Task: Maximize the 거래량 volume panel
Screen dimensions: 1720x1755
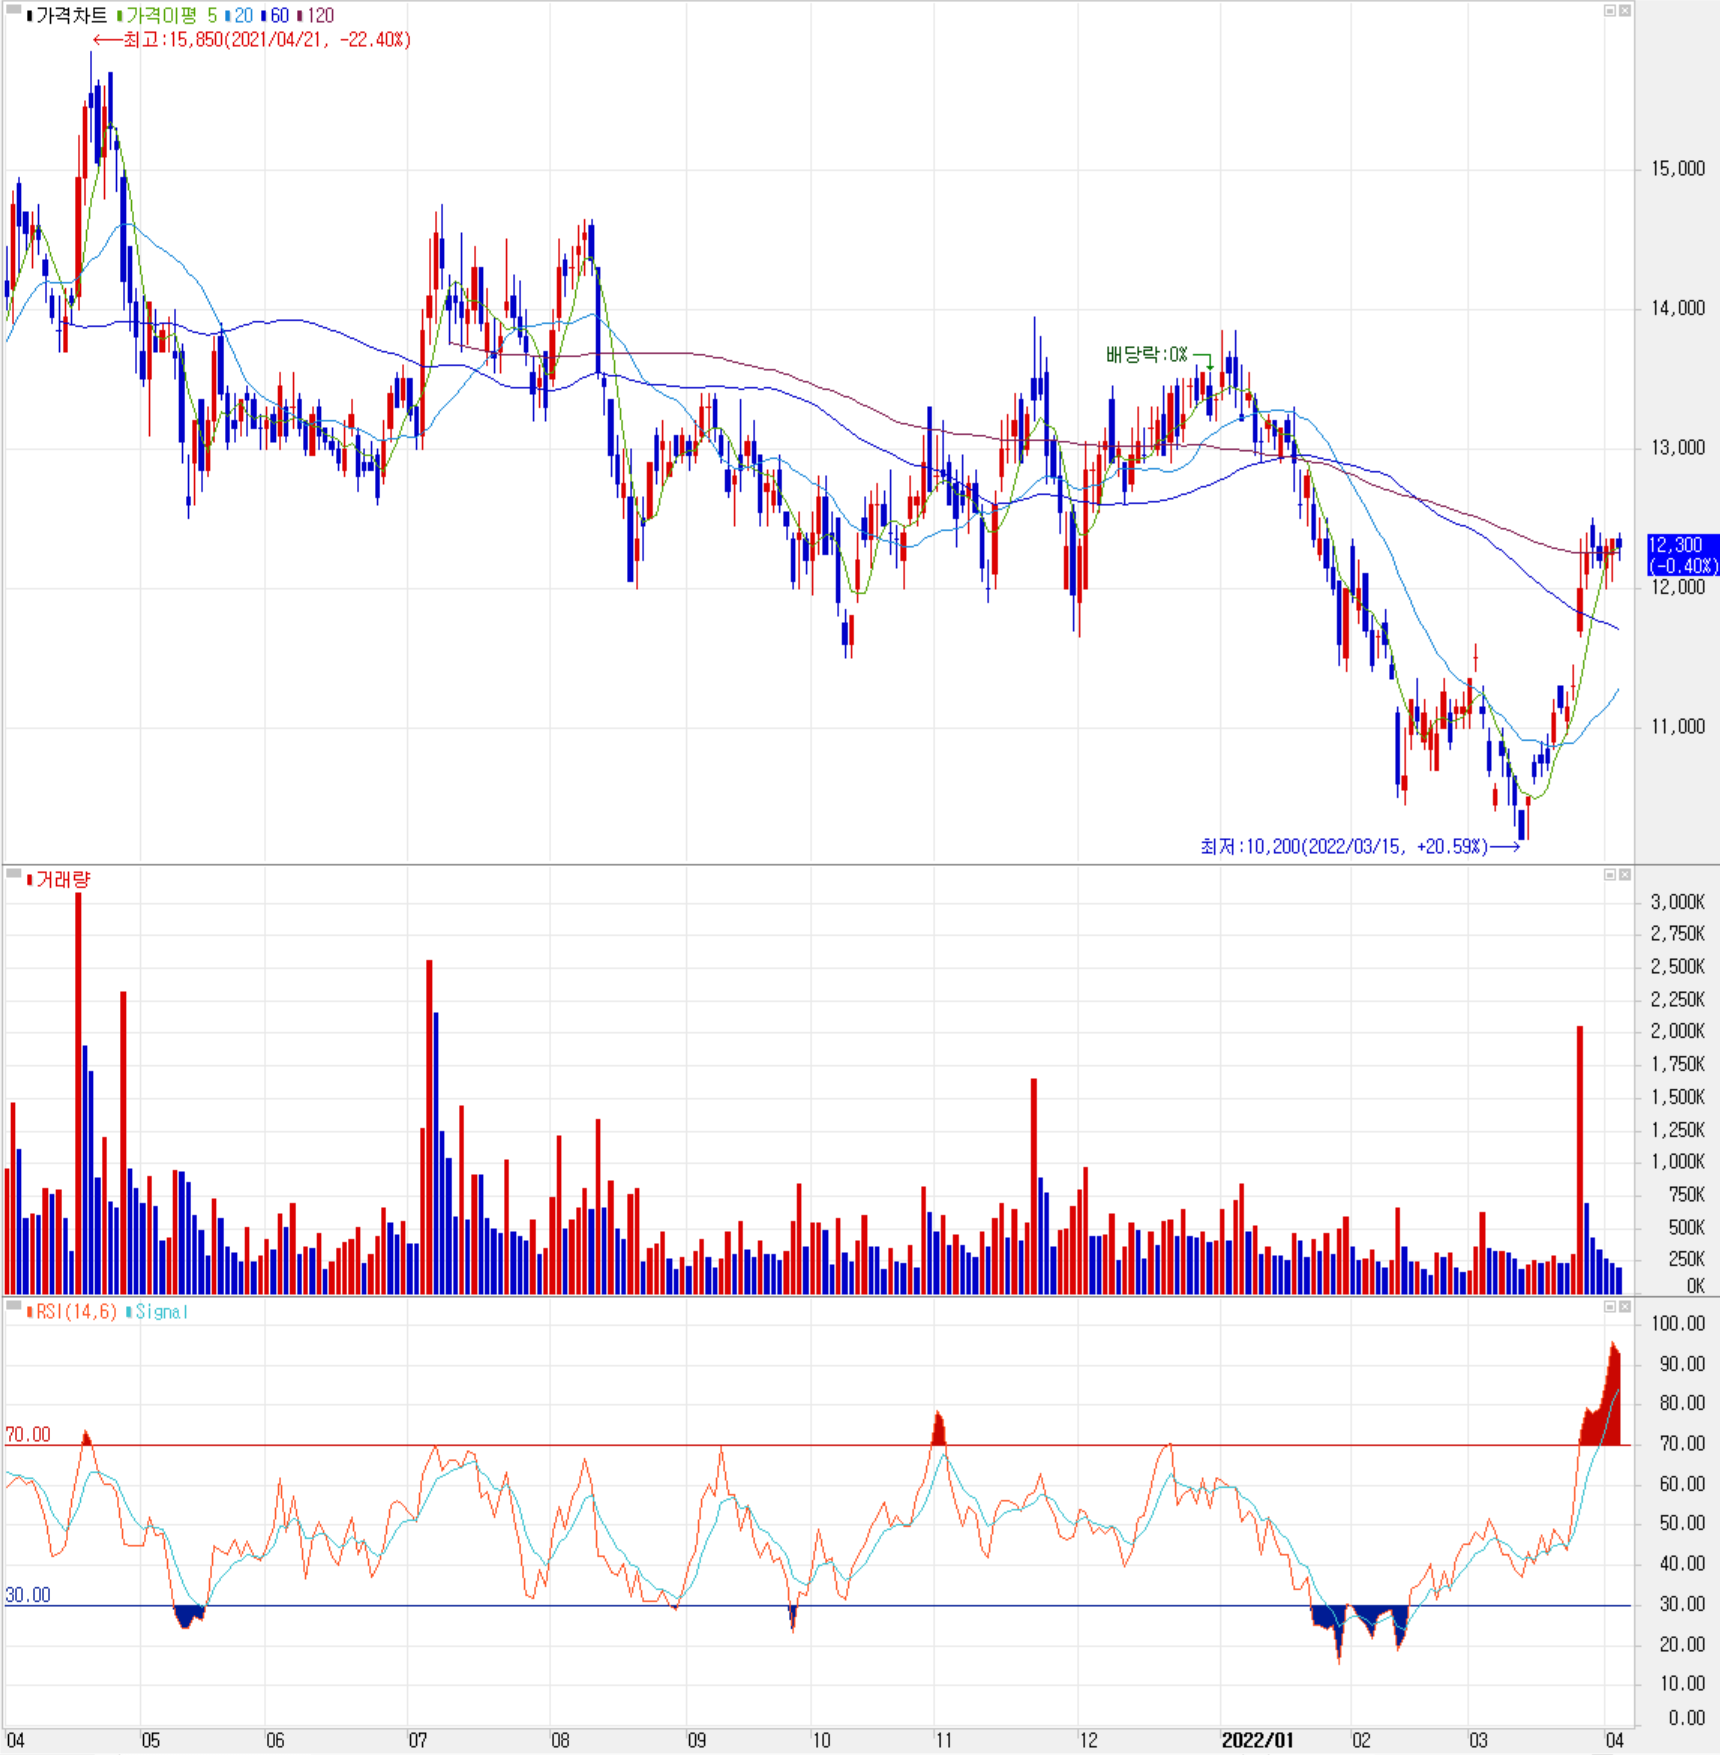Action: [1610, 875]
